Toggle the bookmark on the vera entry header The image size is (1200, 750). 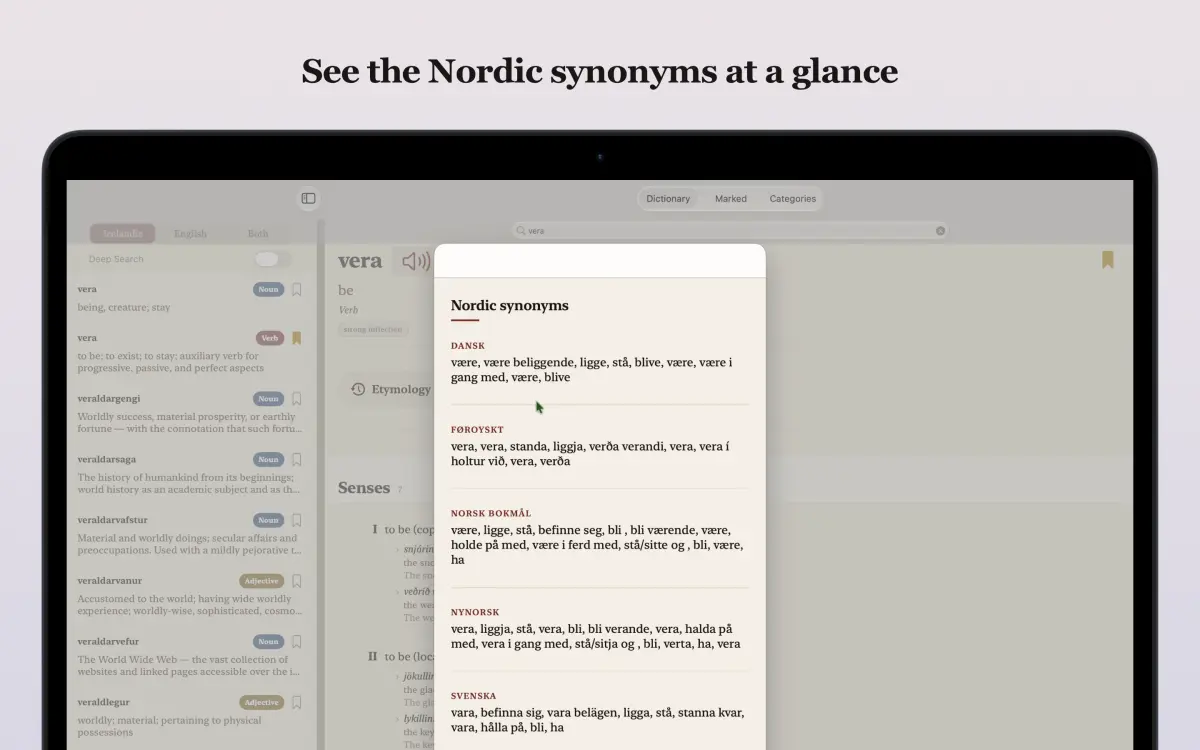coord(1108,260)
